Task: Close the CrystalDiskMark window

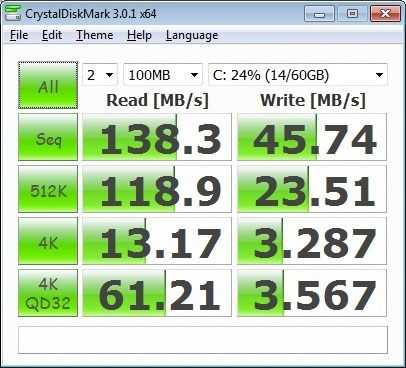Action: coord(385,14)
